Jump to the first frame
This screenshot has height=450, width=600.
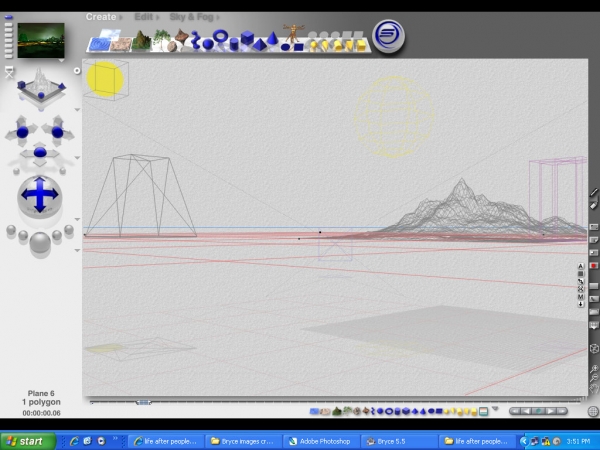click(x=515, y=411)
